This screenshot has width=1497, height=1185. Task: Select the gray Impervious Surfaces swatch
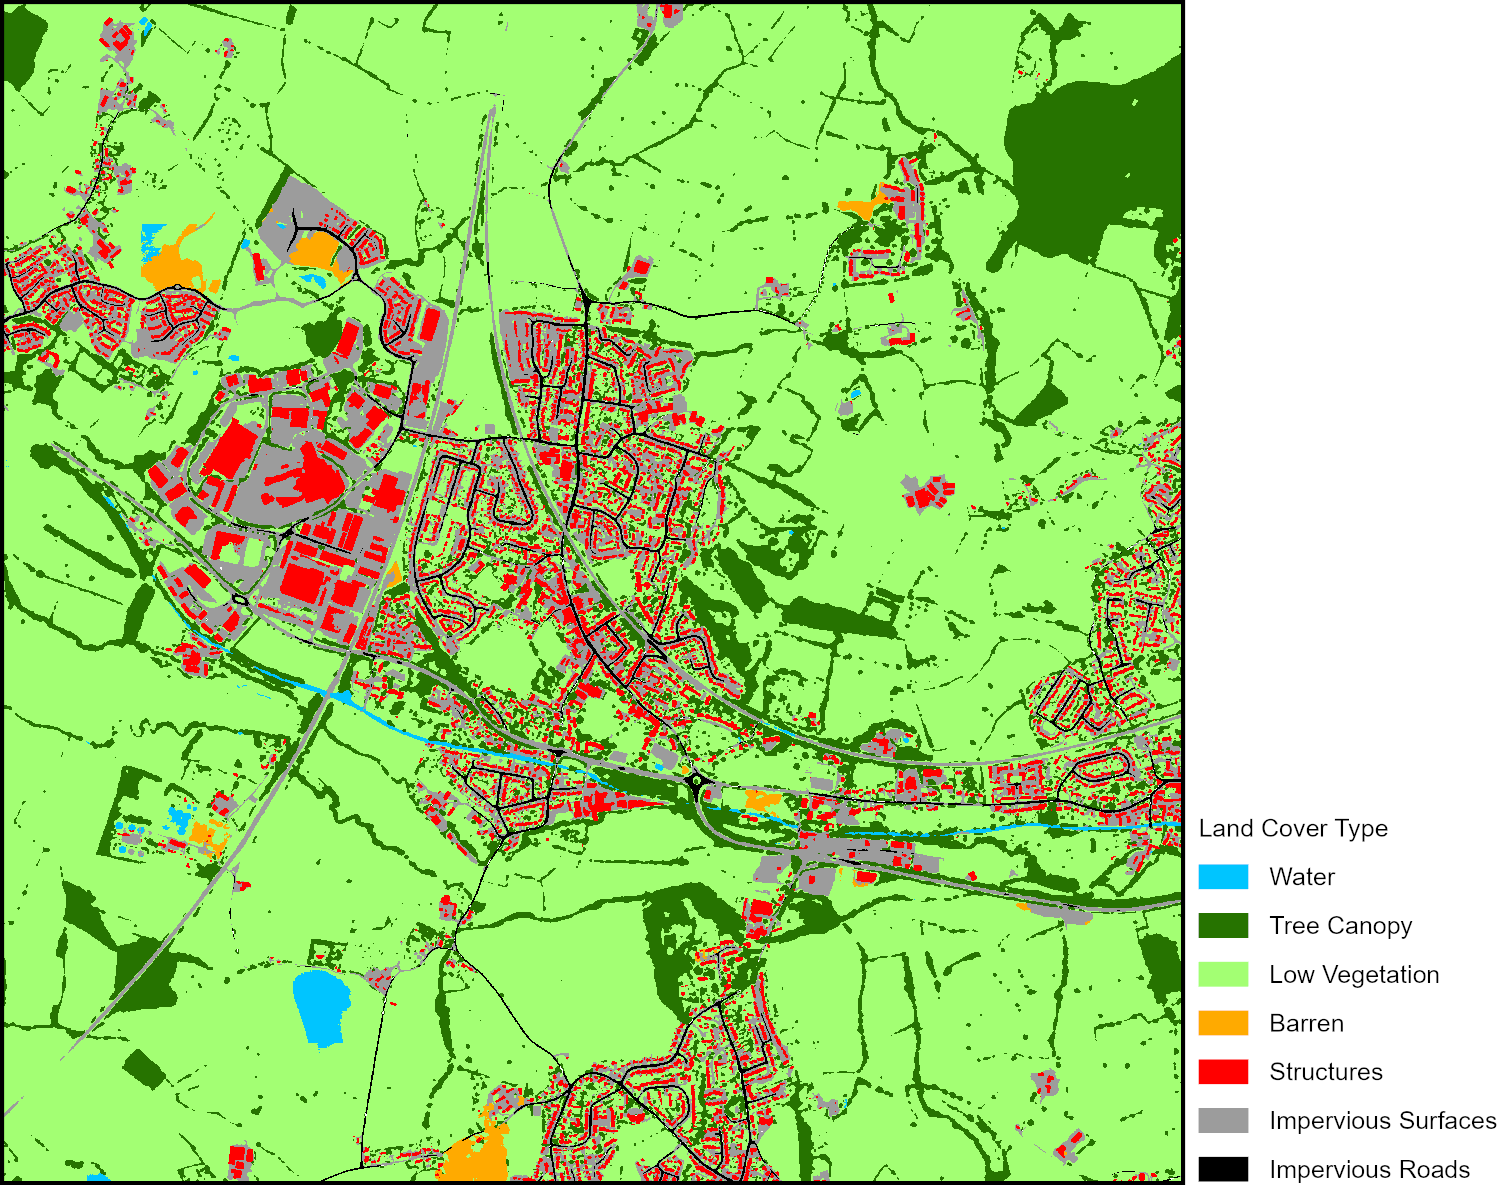(x=1223, y=1121)
